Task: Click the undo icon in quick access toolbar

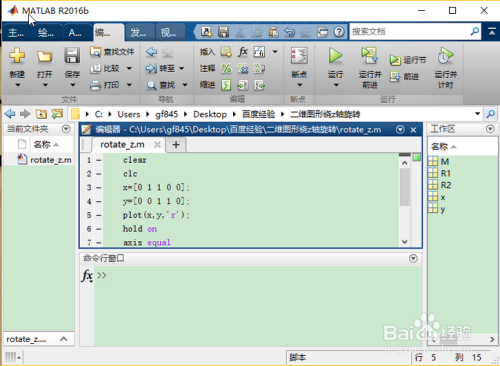Action: click(x=289, y=32)
